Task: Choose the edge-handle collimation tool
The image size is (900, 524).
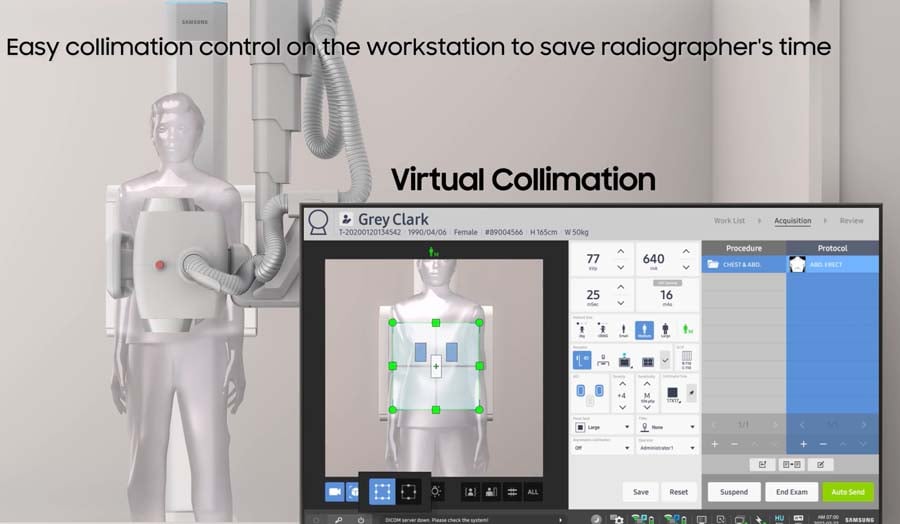Action: [x=408, y=492]
